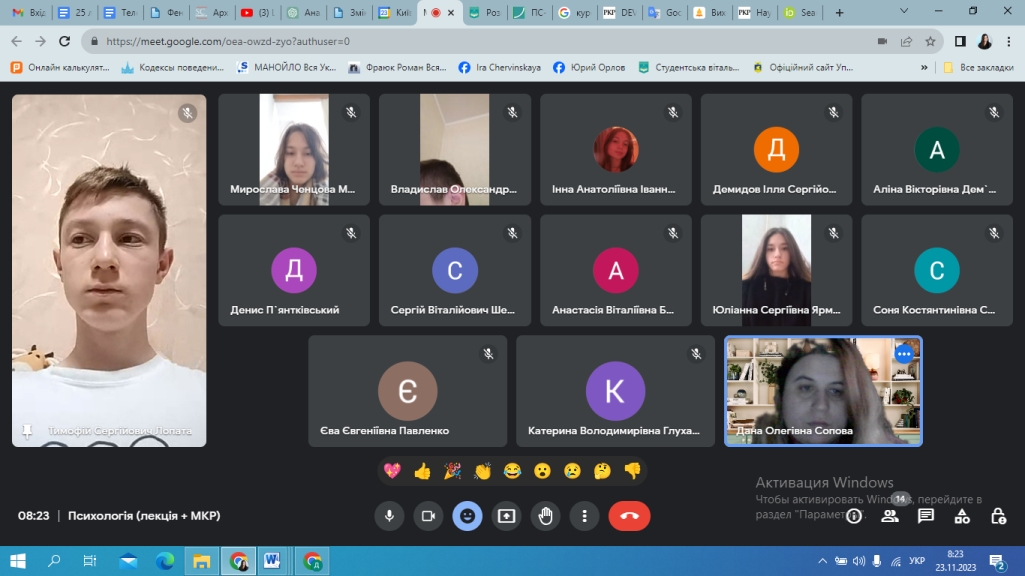Image resolution: width=1025 pixels, height=576 pixels.
Task: Click muted mic icon on Денис П'янтківський's tile
Action: click(x=351, y=233)
